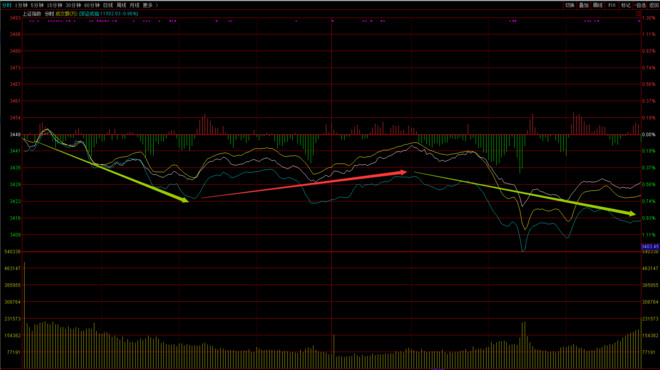Click the 标记 mark button

click(626, 5)
